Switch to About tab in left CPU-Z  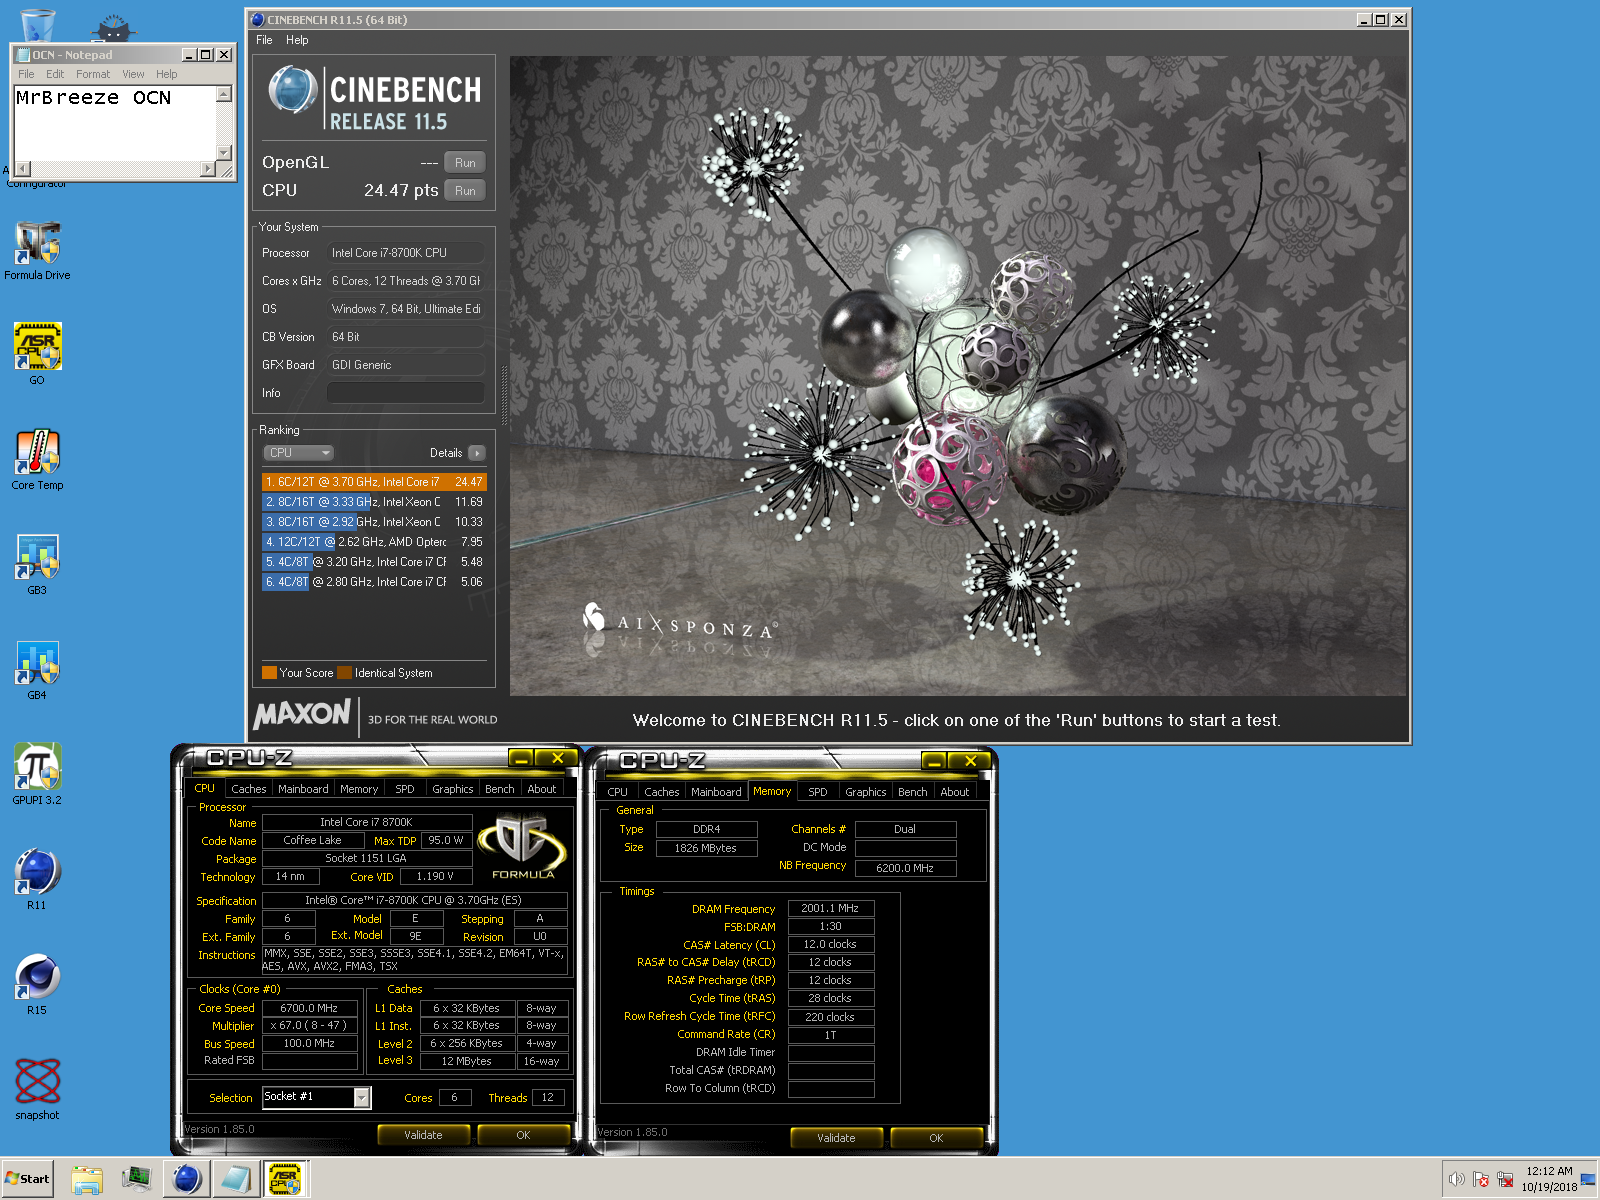point(542,789)
